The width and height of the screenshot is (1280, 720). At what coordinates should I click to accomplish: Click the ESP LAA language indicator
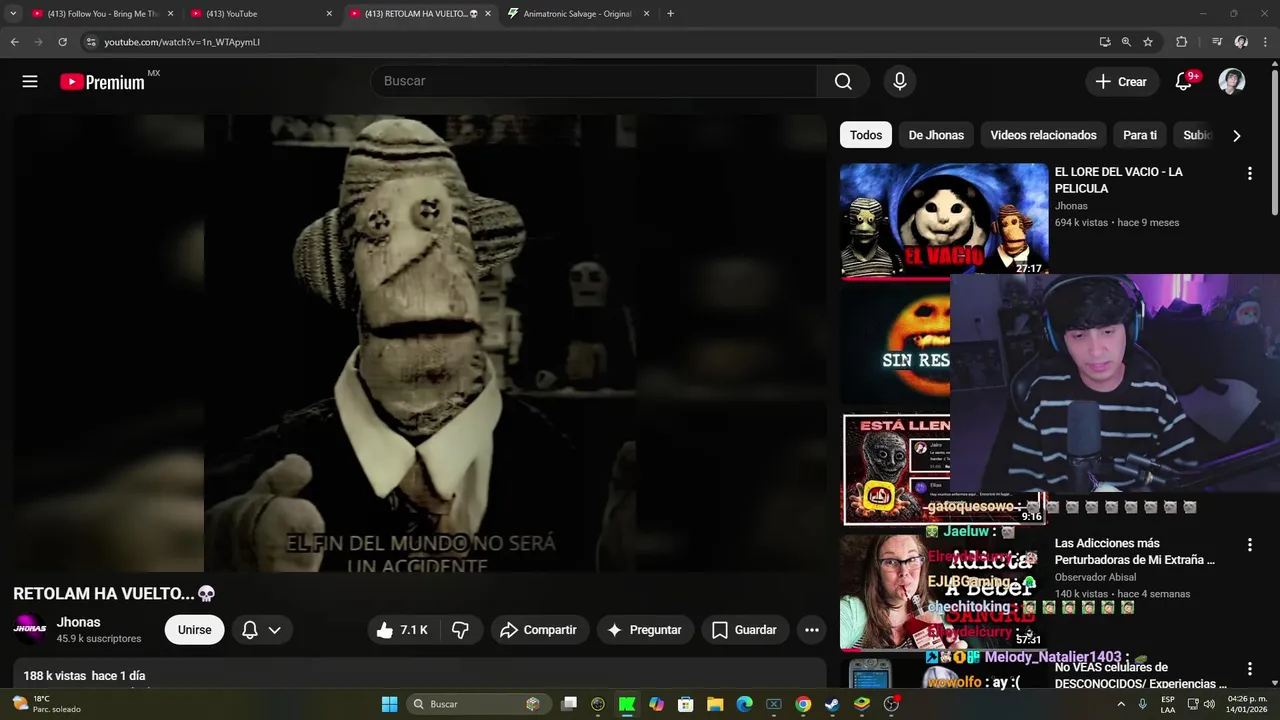pos(1168,704)
